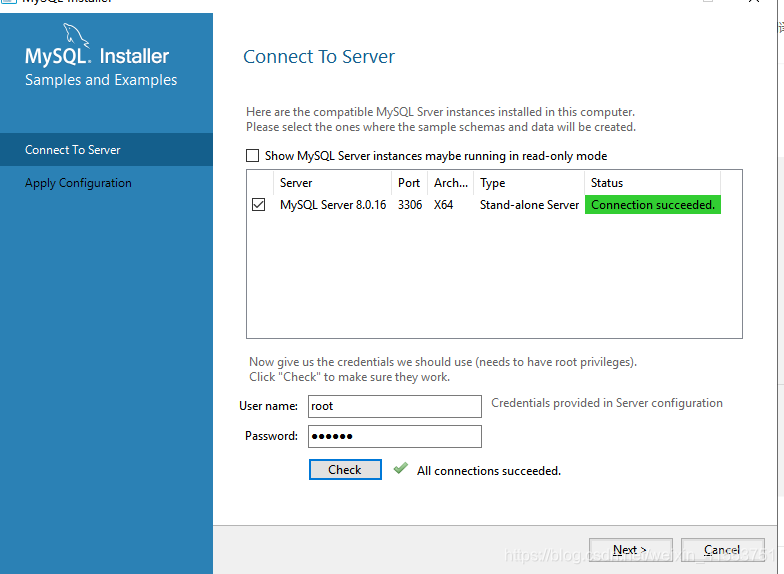The height and width of the screenshot is (574, 784).
Task: Click the Status column header
Action: click(652, 183)
